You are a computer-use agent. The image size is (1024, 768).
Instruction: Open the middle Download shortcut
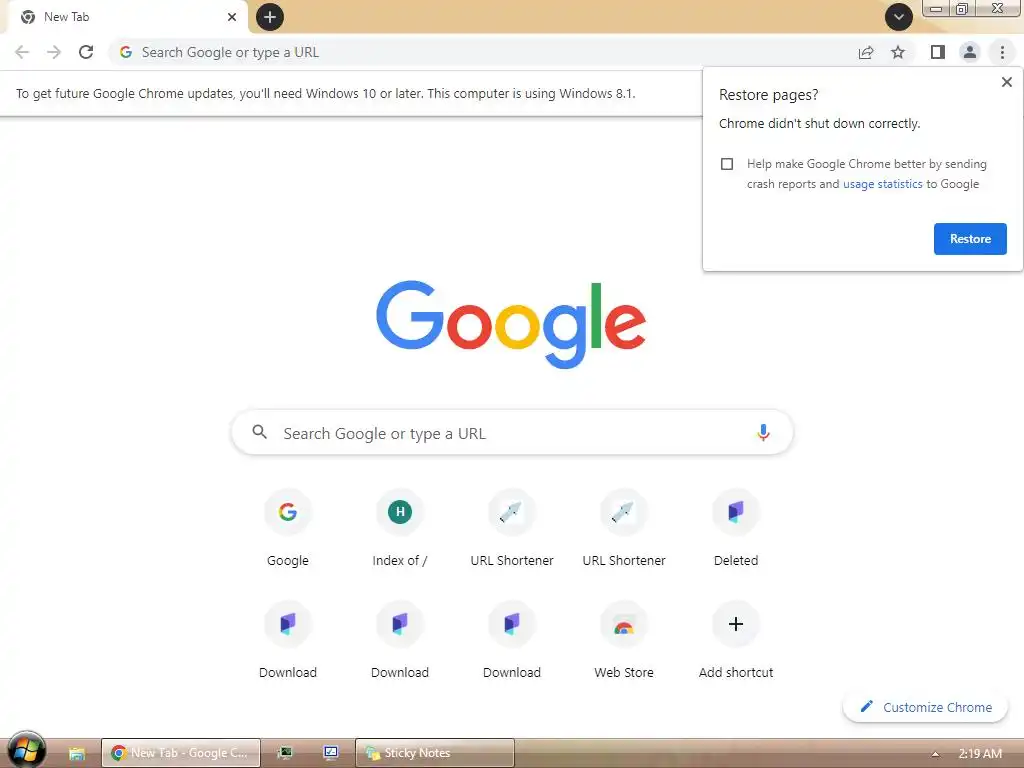click(400, 641)
